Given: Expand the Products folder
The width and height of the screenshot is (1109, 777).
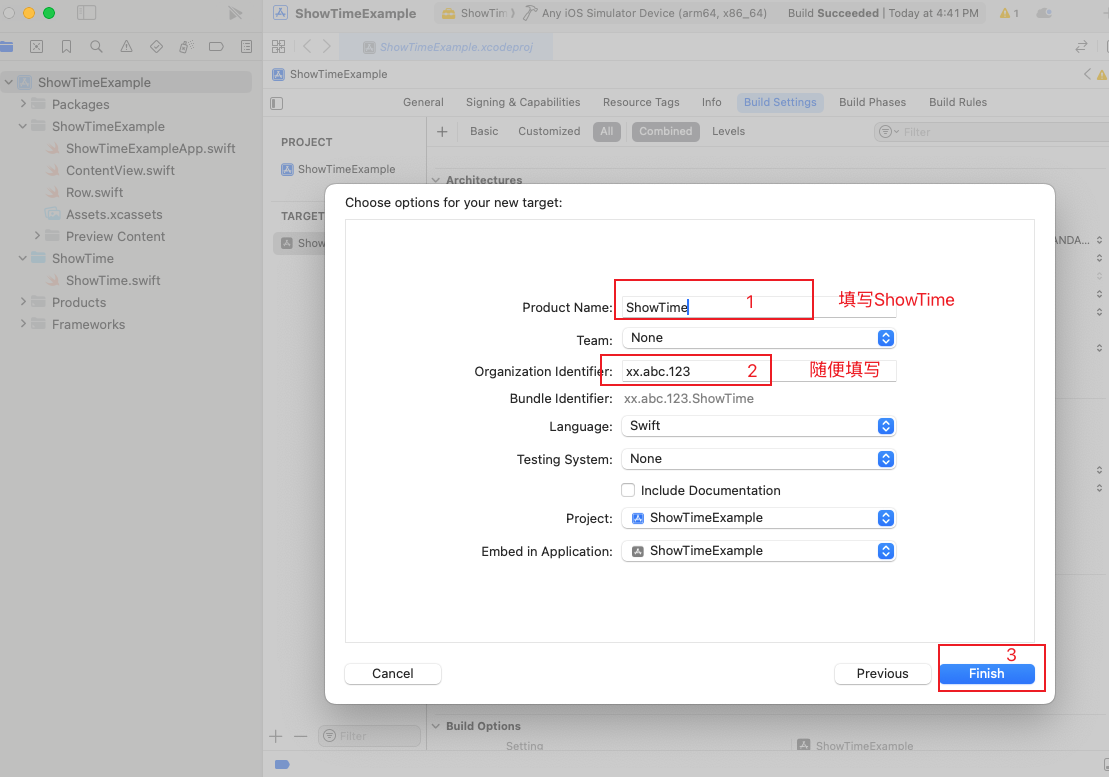Looking at the screenshot, I should [23, 302].
